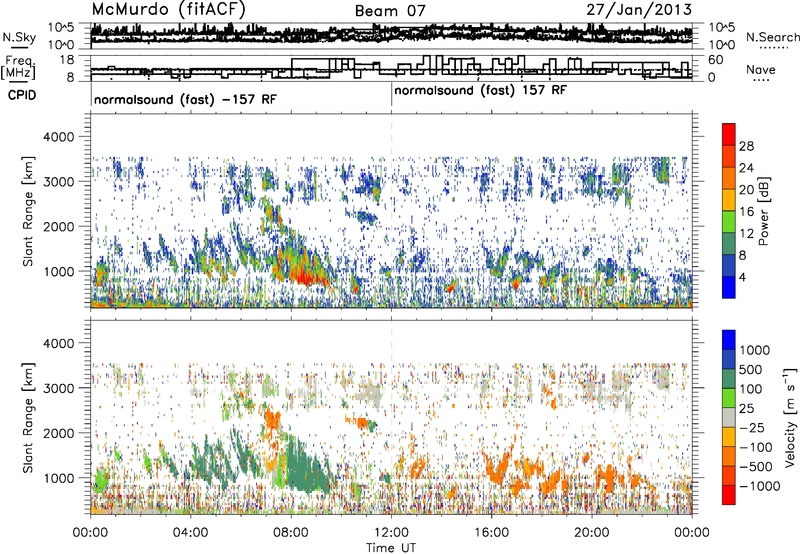Click orange V-shaped velocity echo near 16:00
This screenshot has height=554, width=800.
coord(499,467)
